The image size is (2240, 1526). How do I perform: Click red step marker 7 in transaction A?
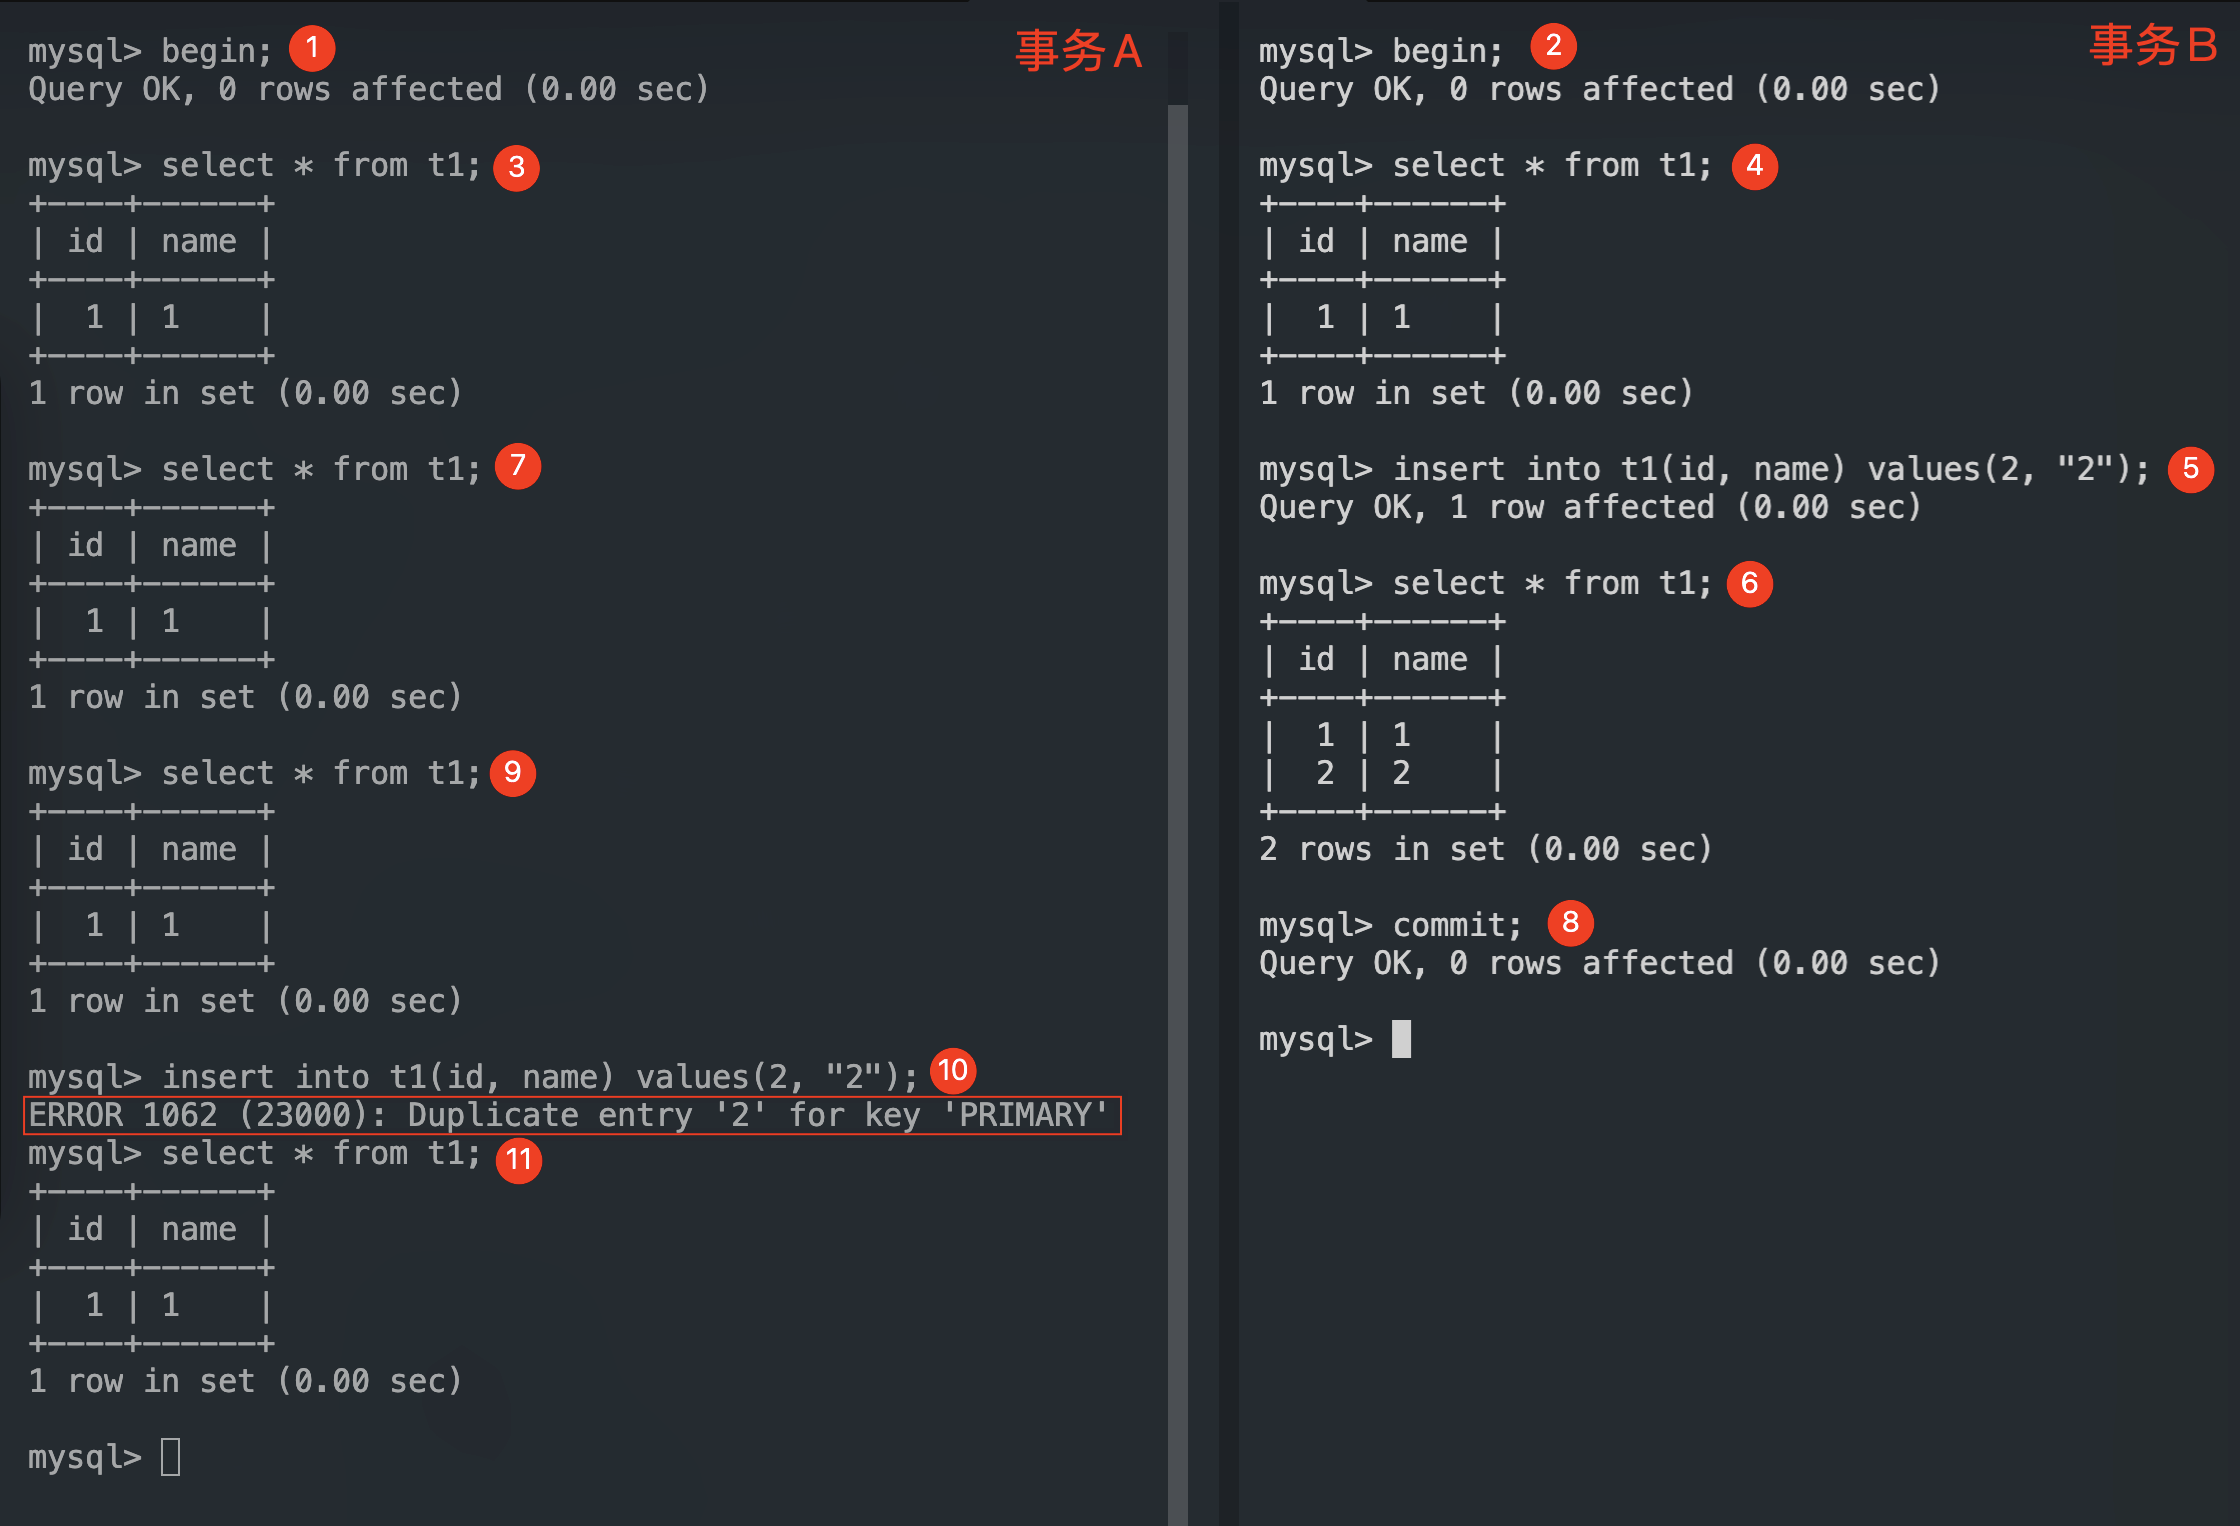[518, 466]
